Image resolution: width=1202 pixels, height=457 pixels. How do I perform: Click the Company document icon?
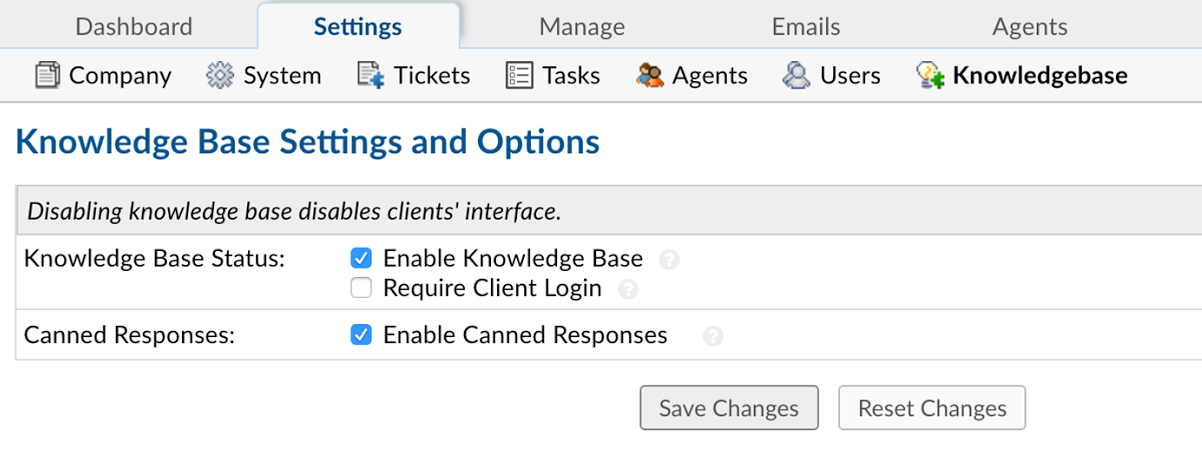click(47, 75)
